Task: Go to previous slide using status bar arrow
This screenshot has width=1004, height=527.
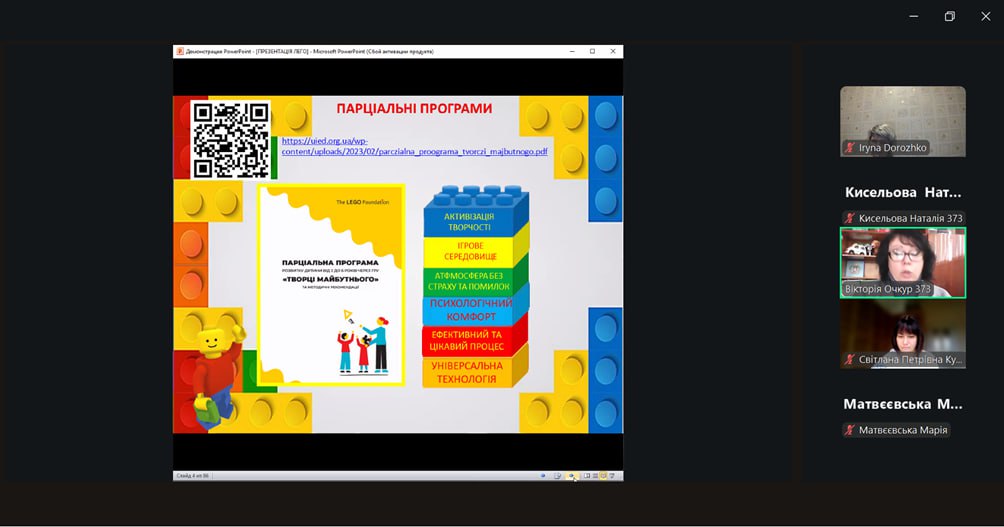Action: pos(543,476)
